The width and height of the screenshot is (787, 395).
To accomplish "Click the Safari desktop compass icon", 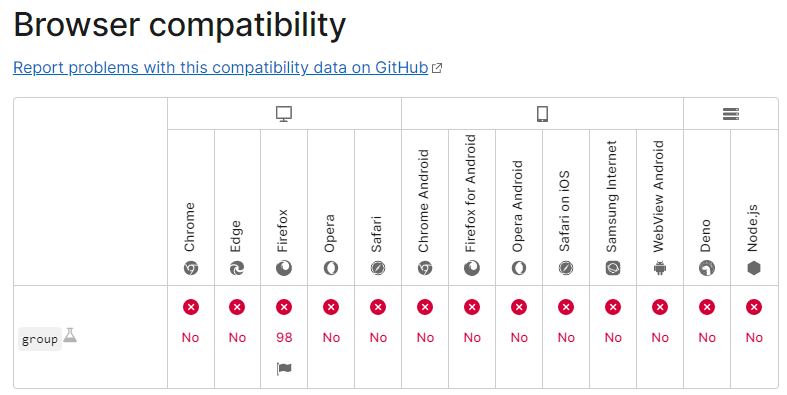I will (x=377, y=269).
